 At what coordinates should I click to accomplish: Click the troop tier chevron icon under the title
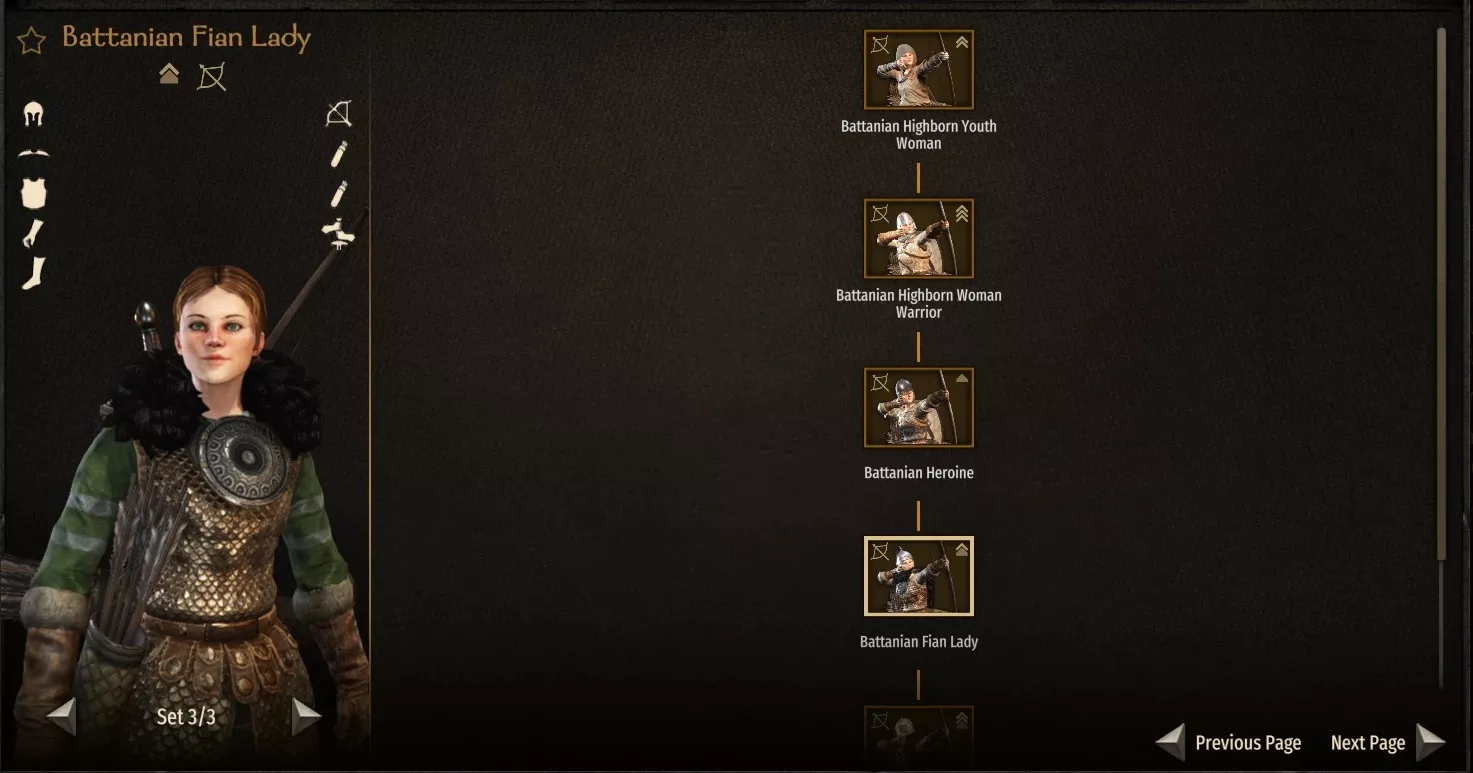169,74
